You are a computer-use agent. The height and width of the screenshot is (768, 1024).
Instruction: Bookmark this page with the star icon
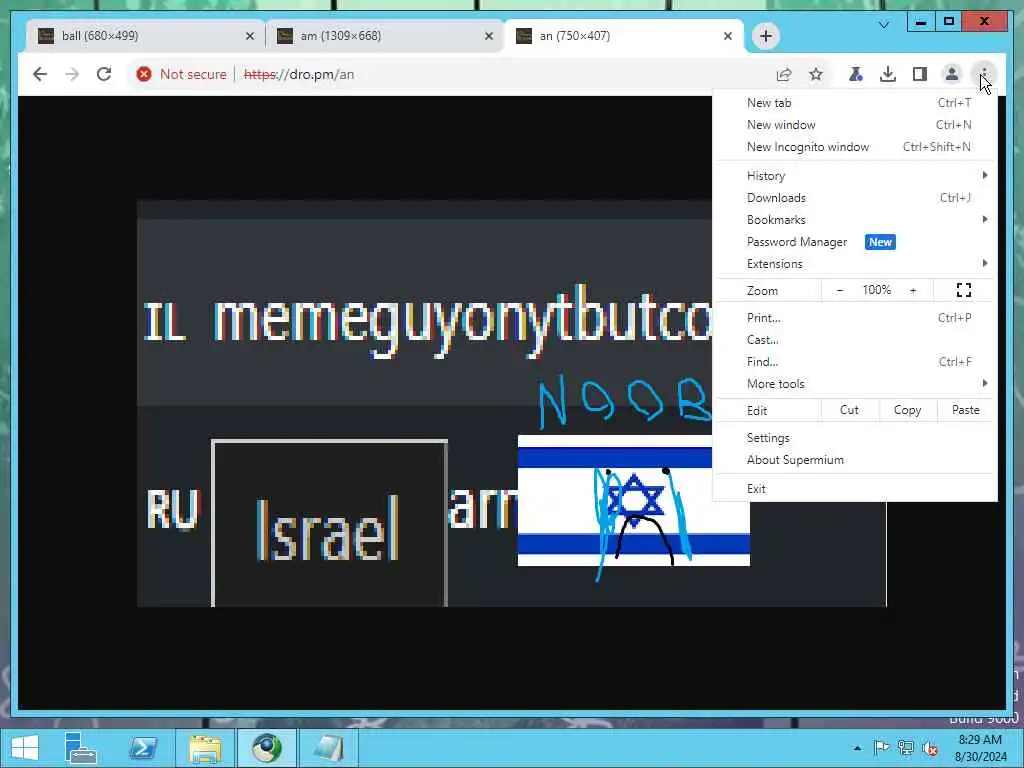tap(816, 74)
